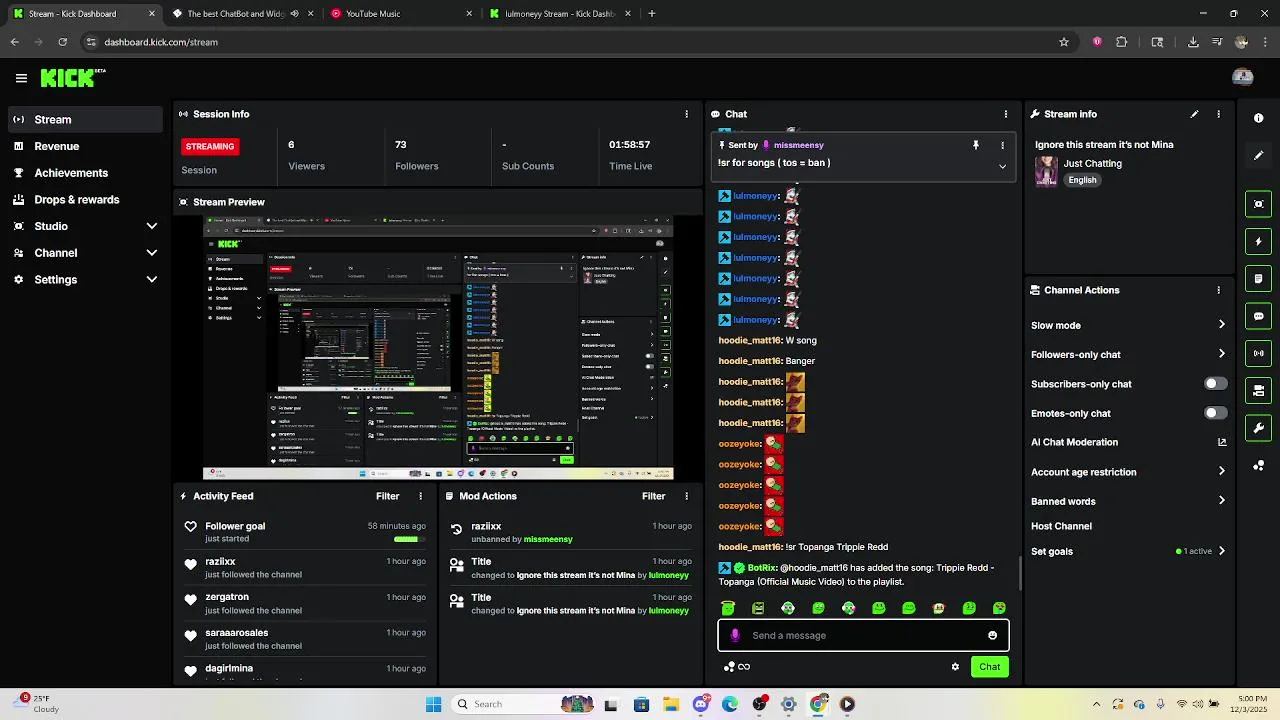This screenshot has height=720, width=1280.
Task: Toggle Subscribers-only chat switch
Action: (1215, 384)
